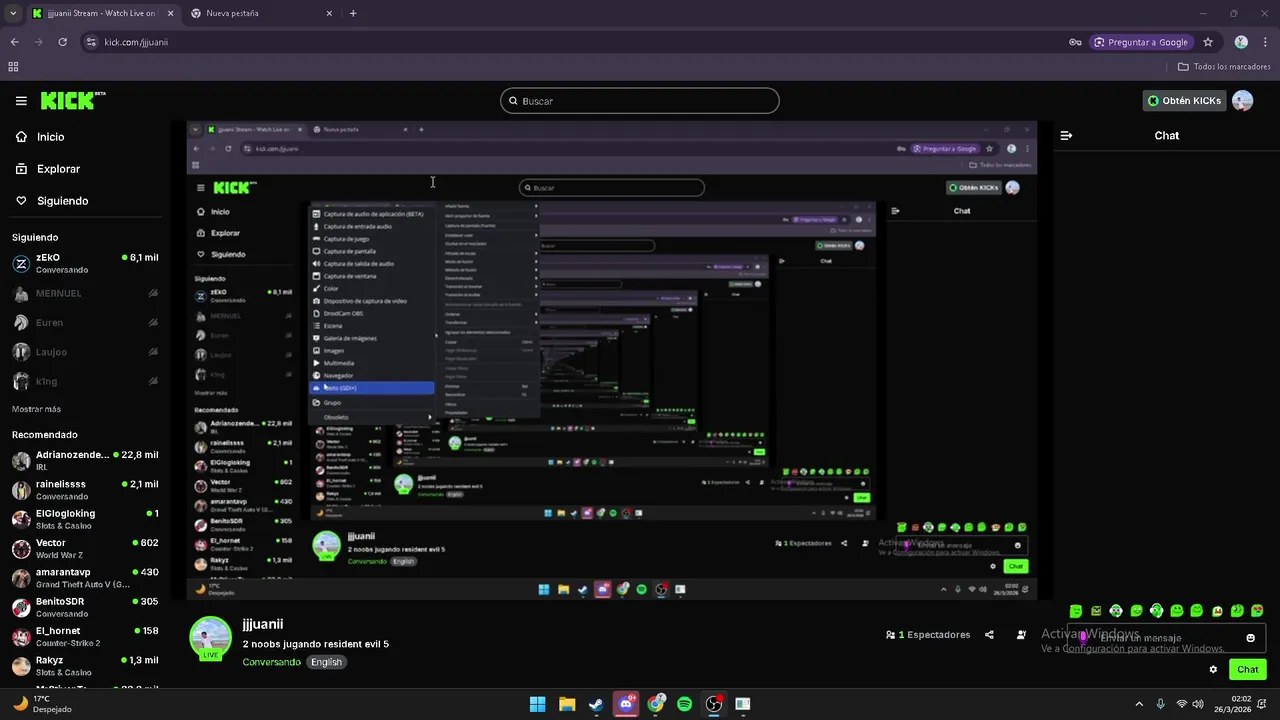The width and height of the screenshot is (1280, 720).
Task: Open the amarantavp Grand Theft Auto channel
Action: pyautogui.click(x=85, y=578)
